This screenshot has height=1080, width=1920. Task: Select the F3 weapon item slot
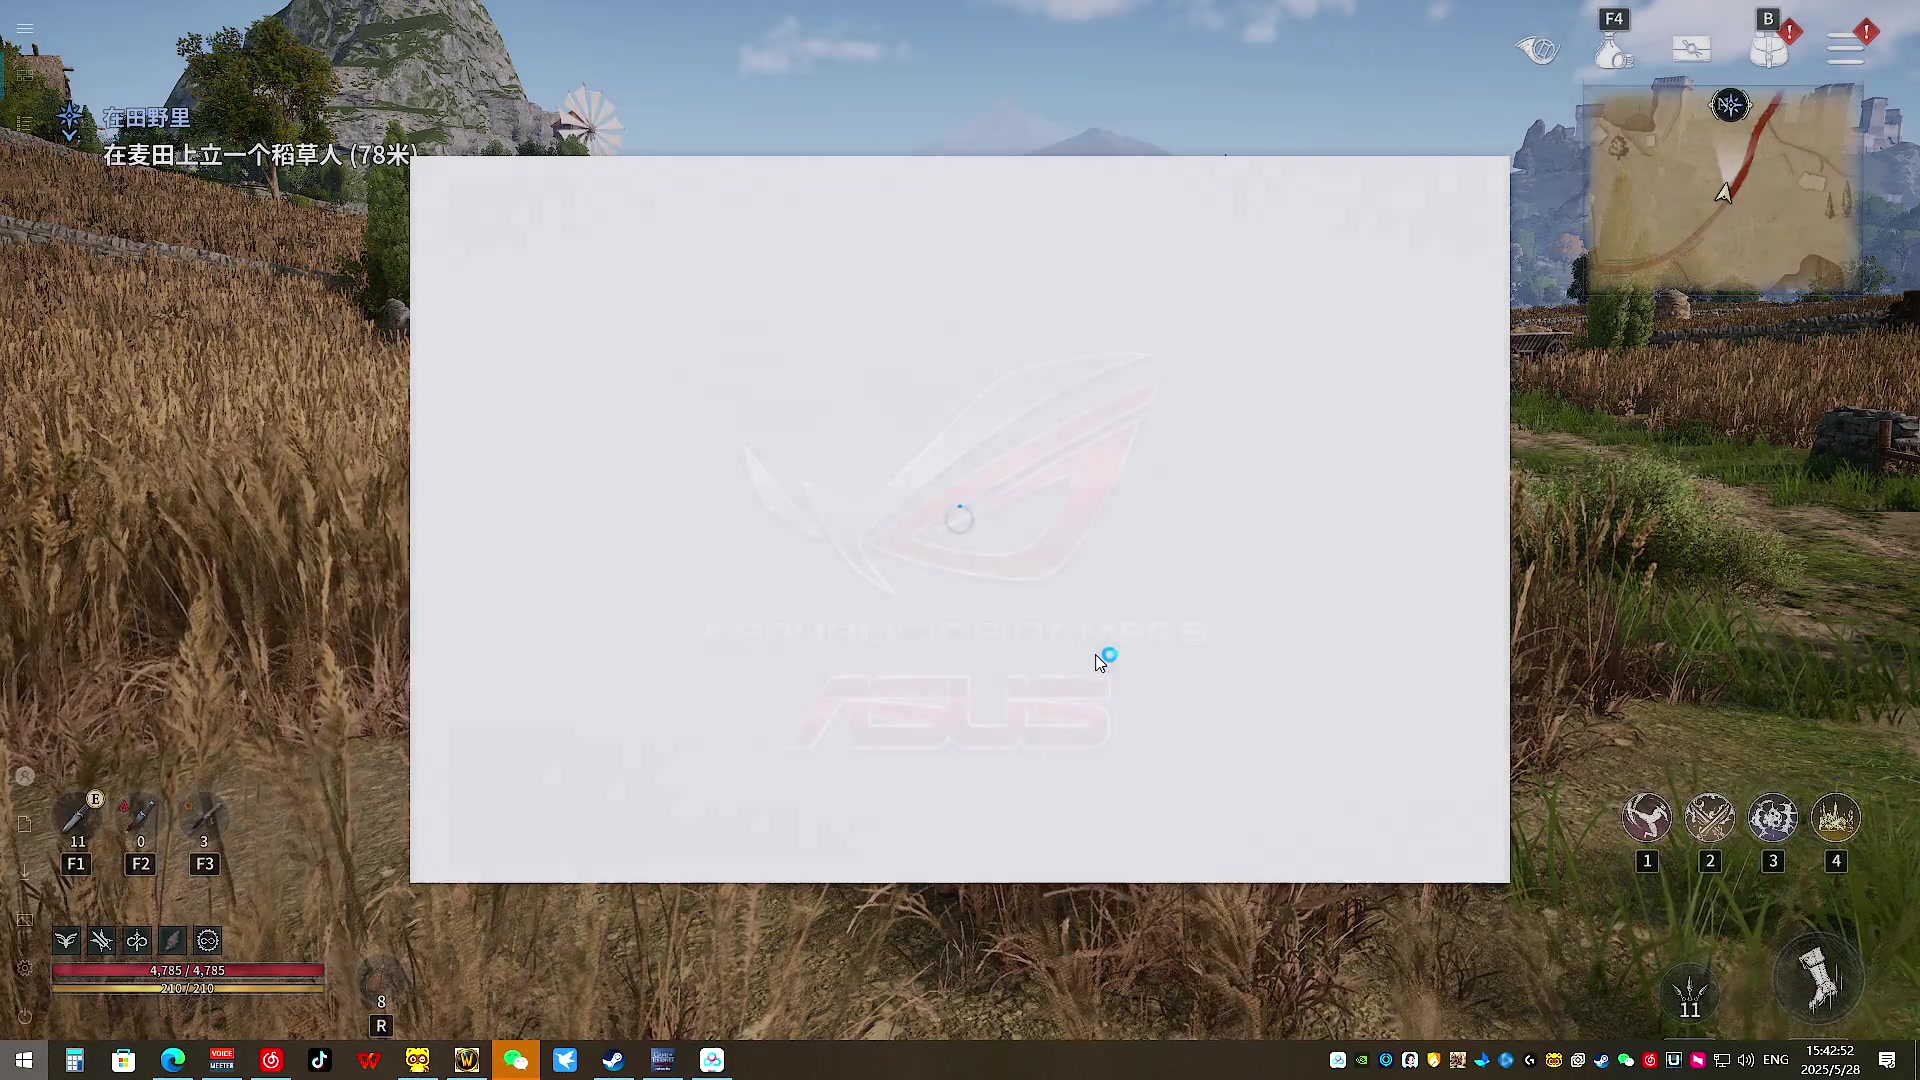(x=204, y=818)
